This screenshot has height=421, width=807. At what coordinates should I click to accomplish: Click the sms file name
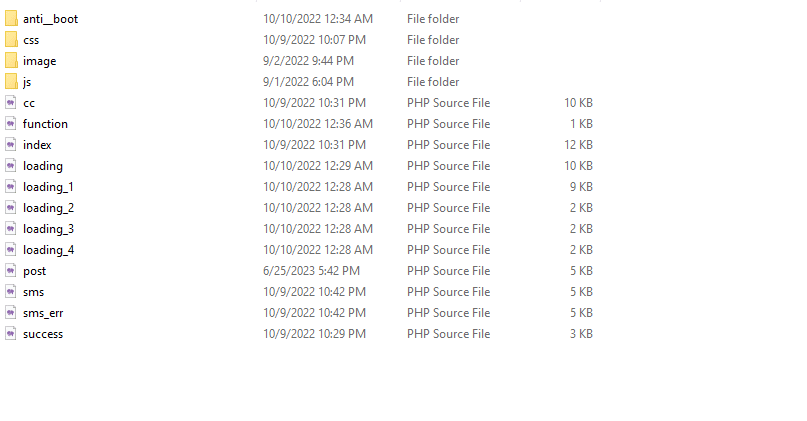33,292
